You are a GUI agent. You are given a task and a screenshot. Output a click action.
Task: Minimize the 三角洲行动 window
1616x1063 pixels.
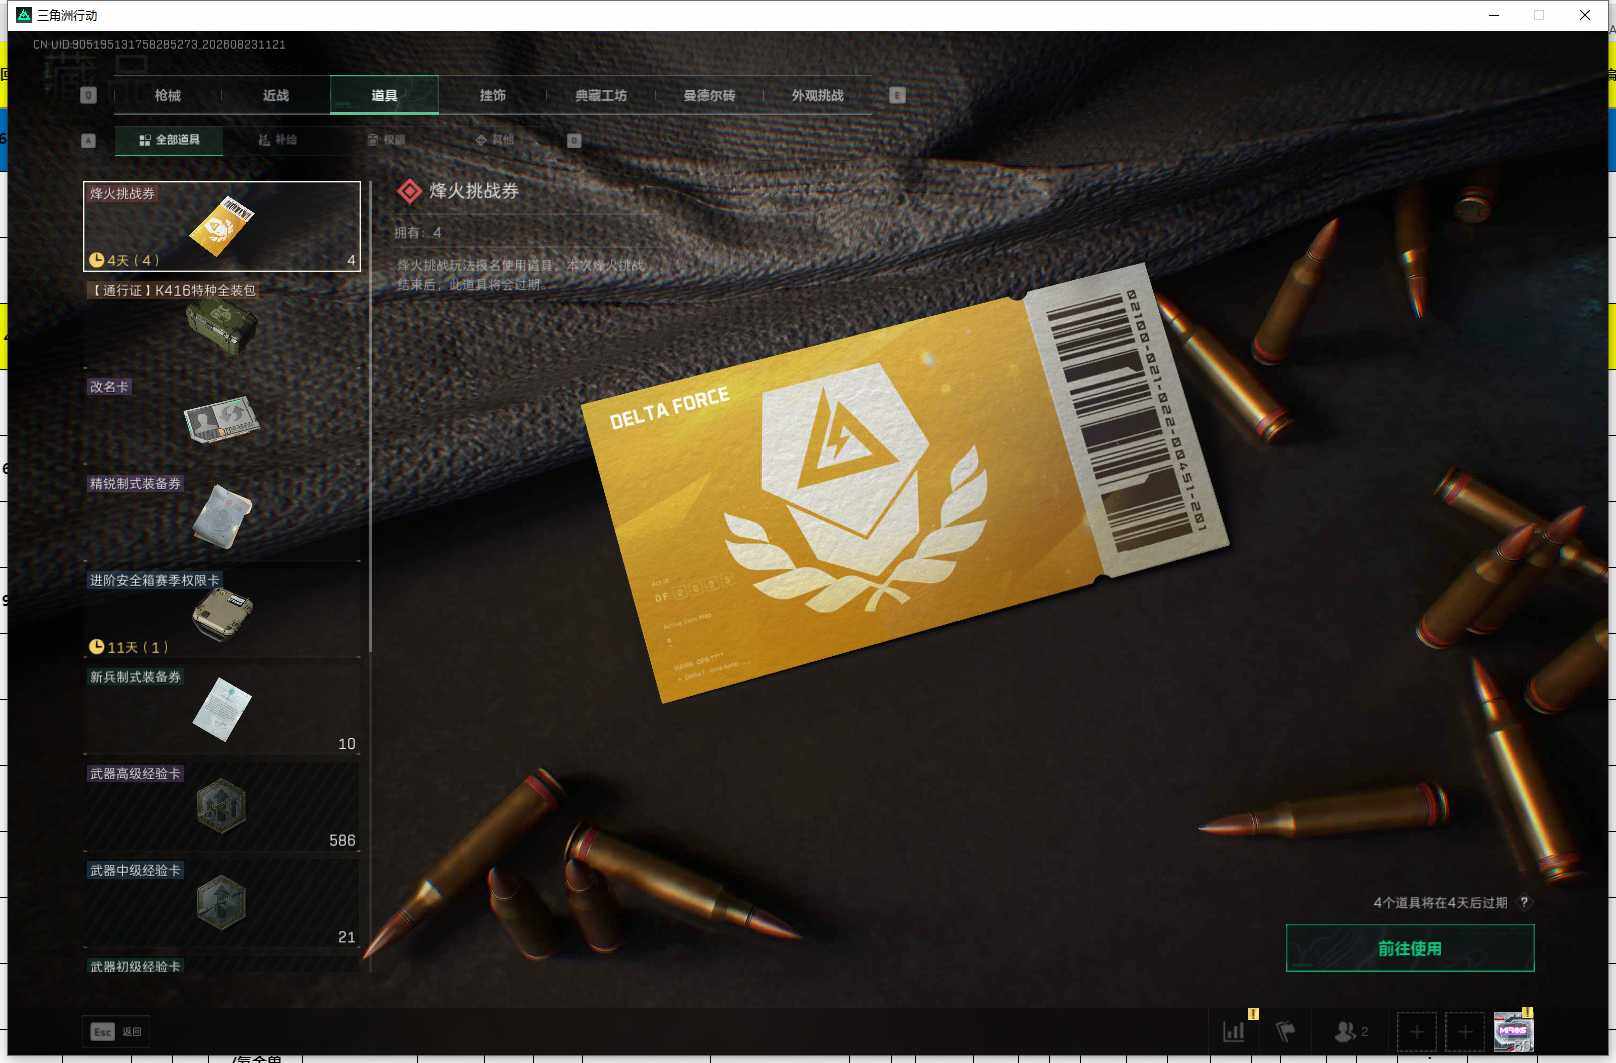pyautogui.click(x=1494, y=15)
